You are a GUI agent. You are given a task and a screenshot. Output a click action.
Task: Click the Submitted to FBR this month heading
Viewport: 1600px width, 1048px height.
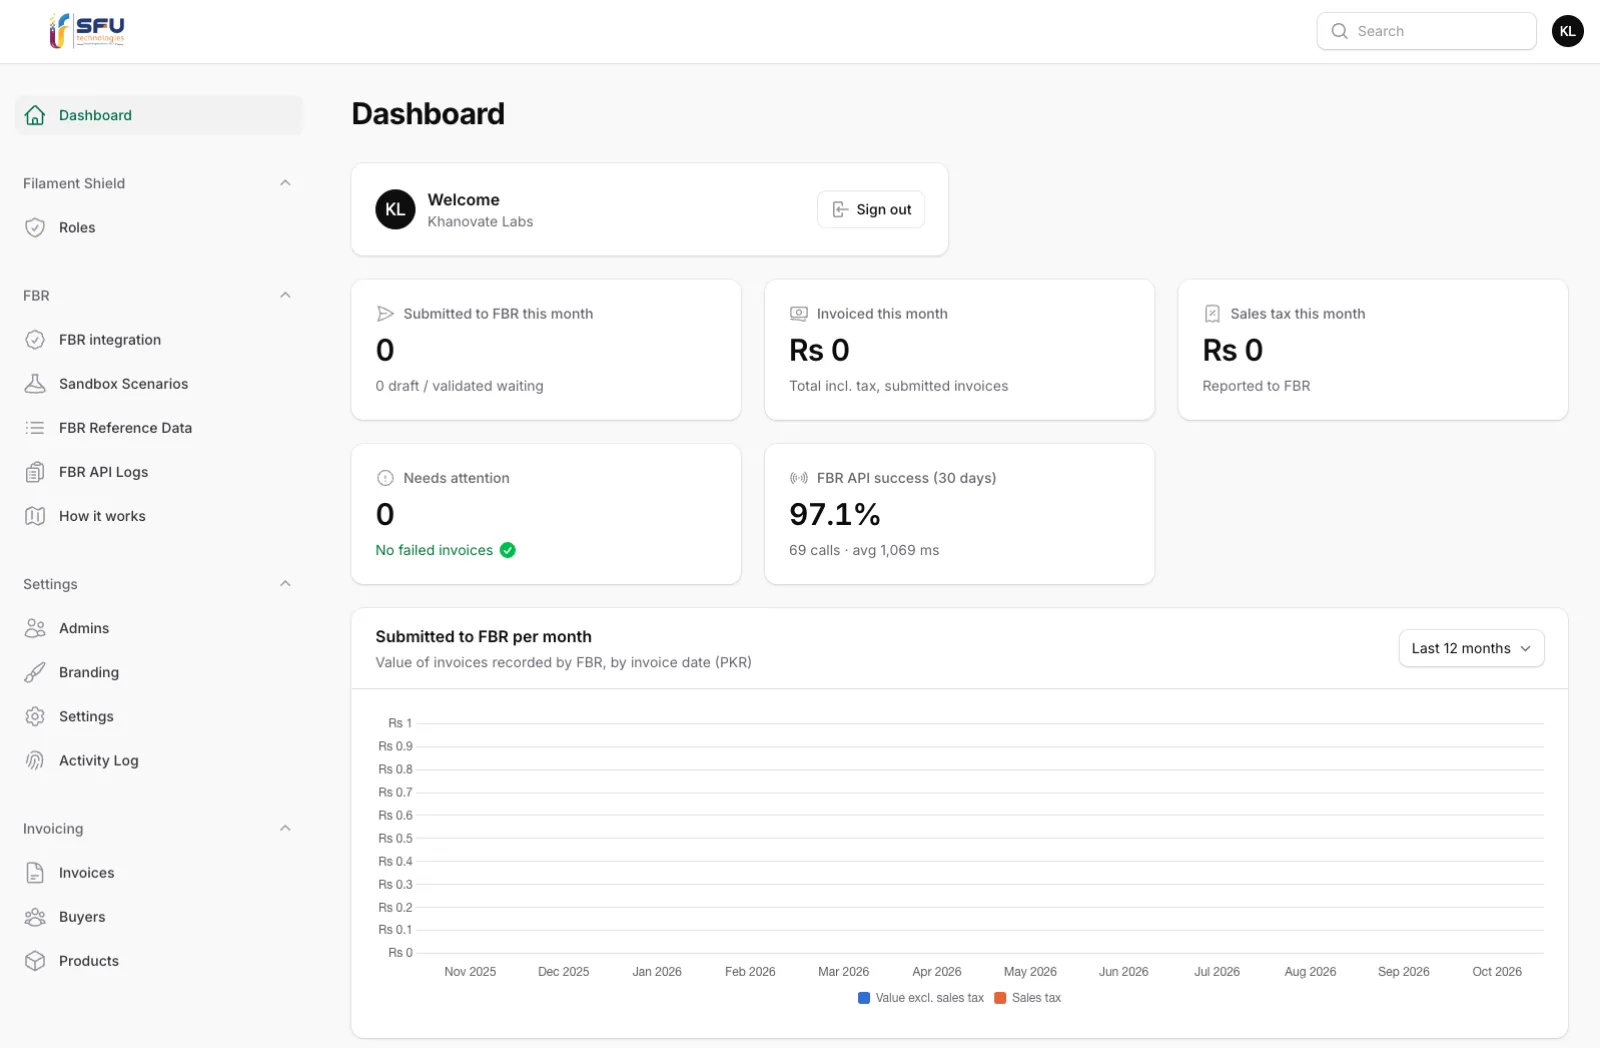pos(498,313)
